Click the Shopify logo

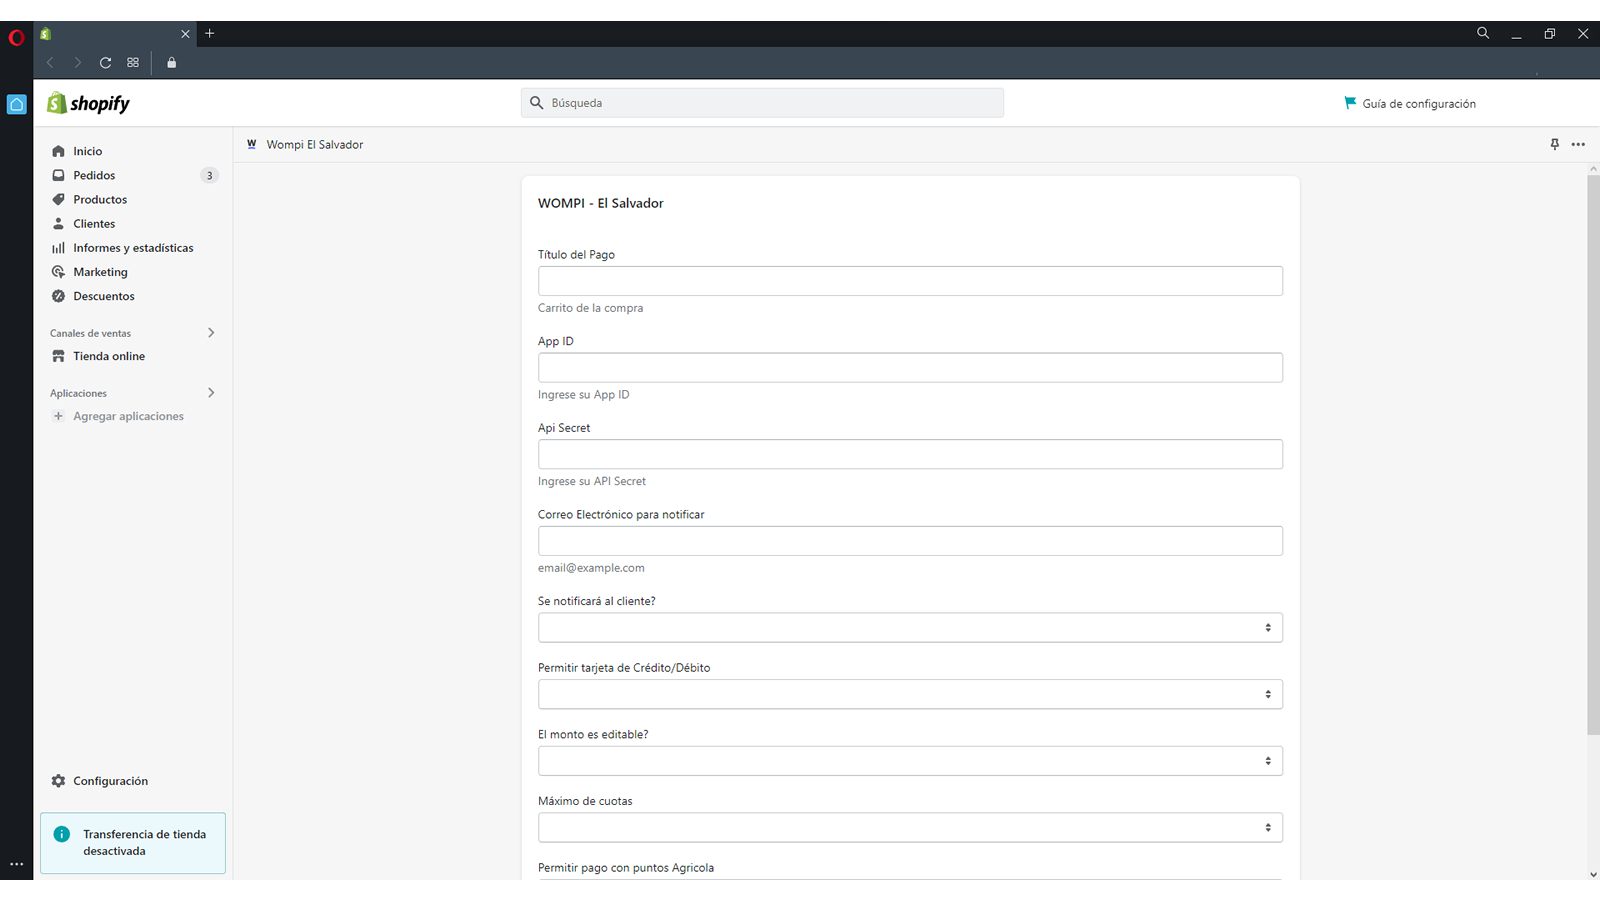click(88, 103)
